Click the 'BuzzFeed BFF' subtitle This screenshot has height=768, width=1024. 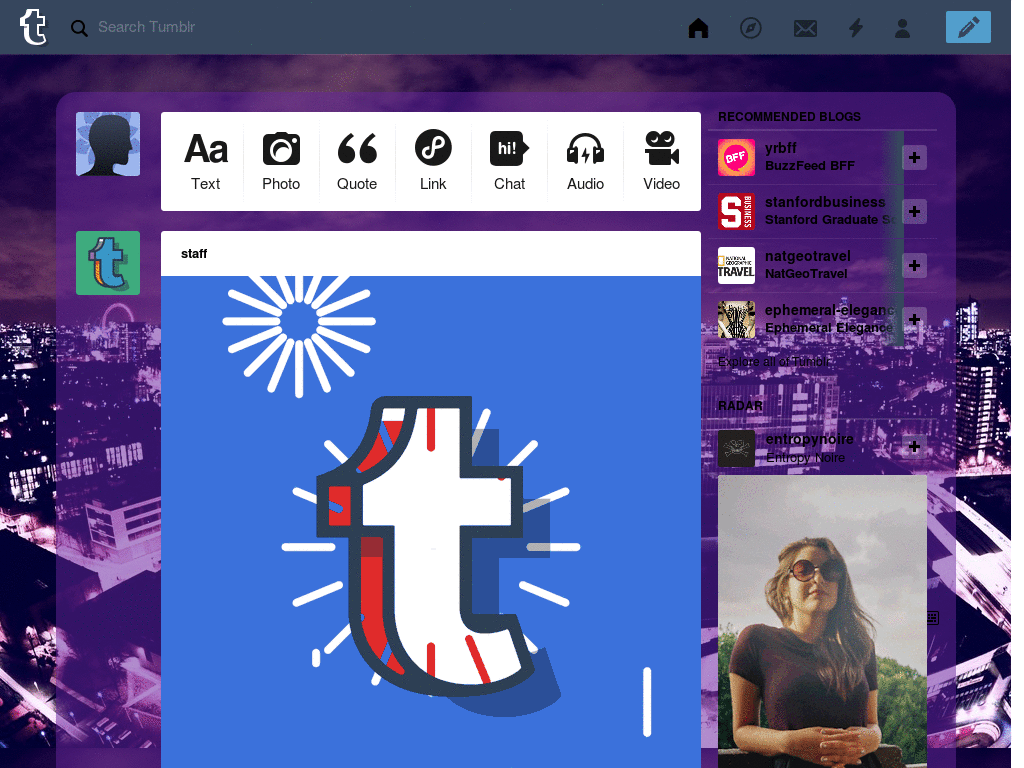[810, 166]
